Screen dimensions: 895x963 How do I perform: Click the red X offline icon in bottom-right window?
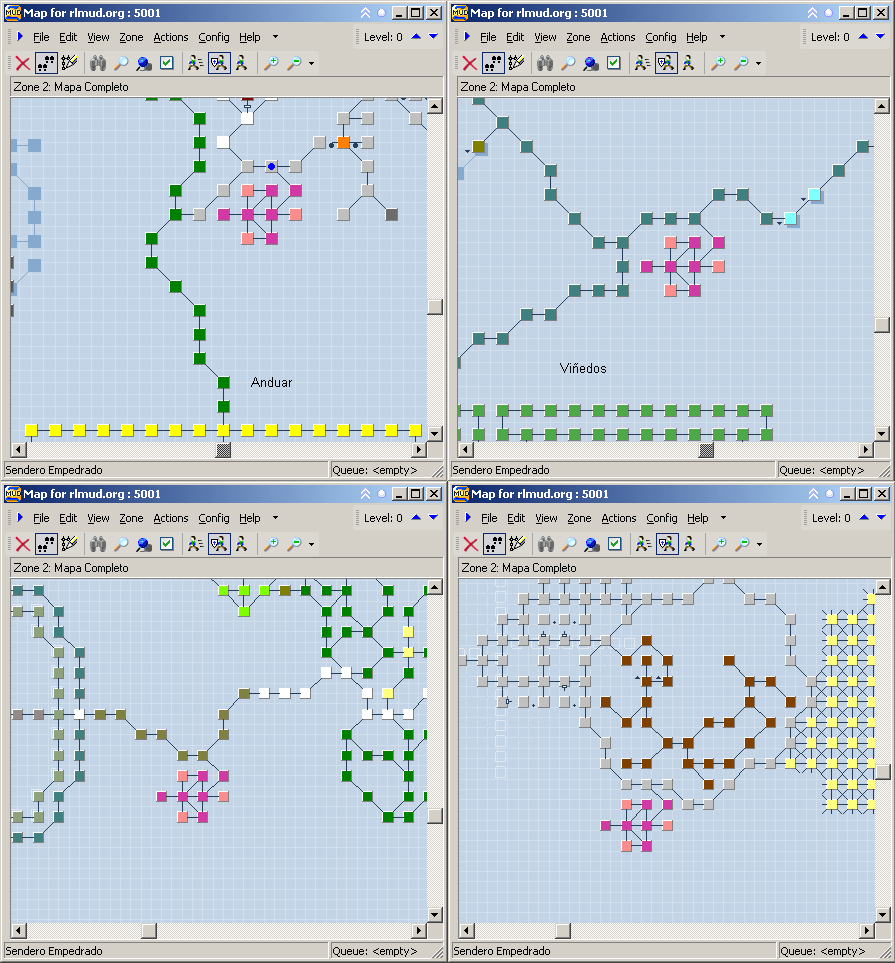click(471, 544)
